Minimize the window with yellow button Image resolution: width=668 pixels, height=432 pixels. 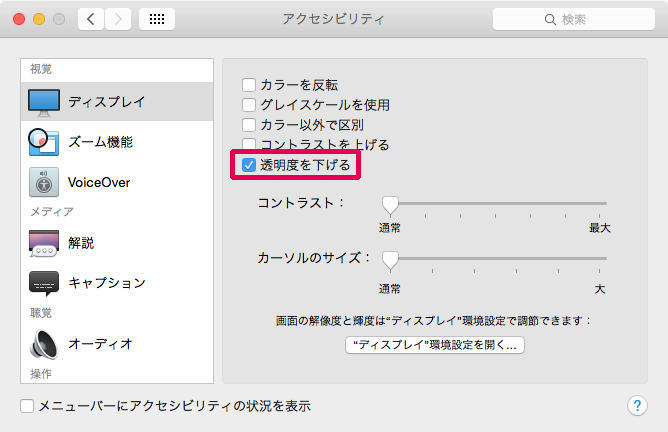39,19
